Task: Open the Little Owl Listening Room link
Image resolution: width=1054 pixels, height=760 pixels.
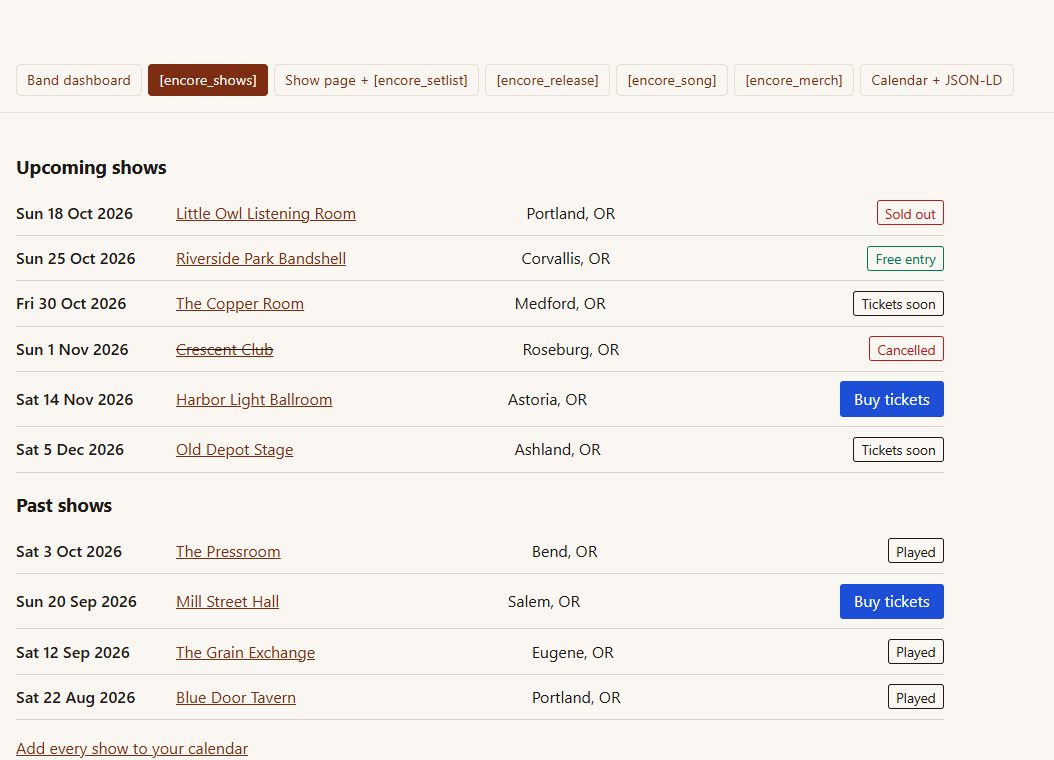Action: pos(266,214)
